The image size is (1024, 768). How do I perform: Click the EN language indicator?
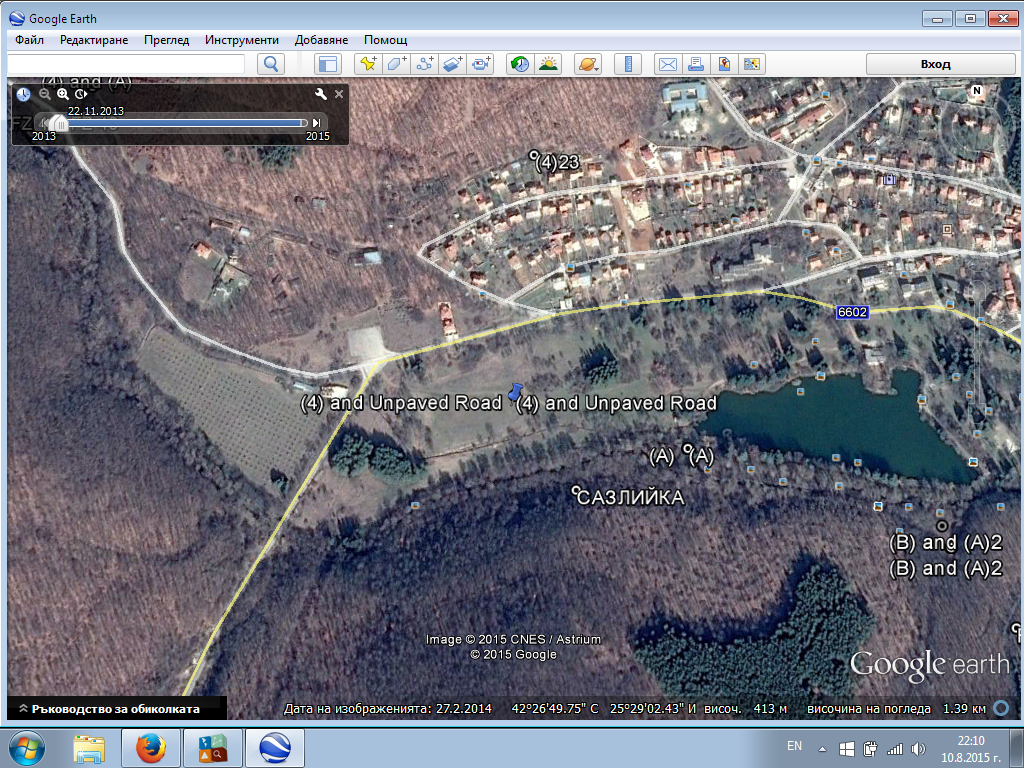[794, 746]
